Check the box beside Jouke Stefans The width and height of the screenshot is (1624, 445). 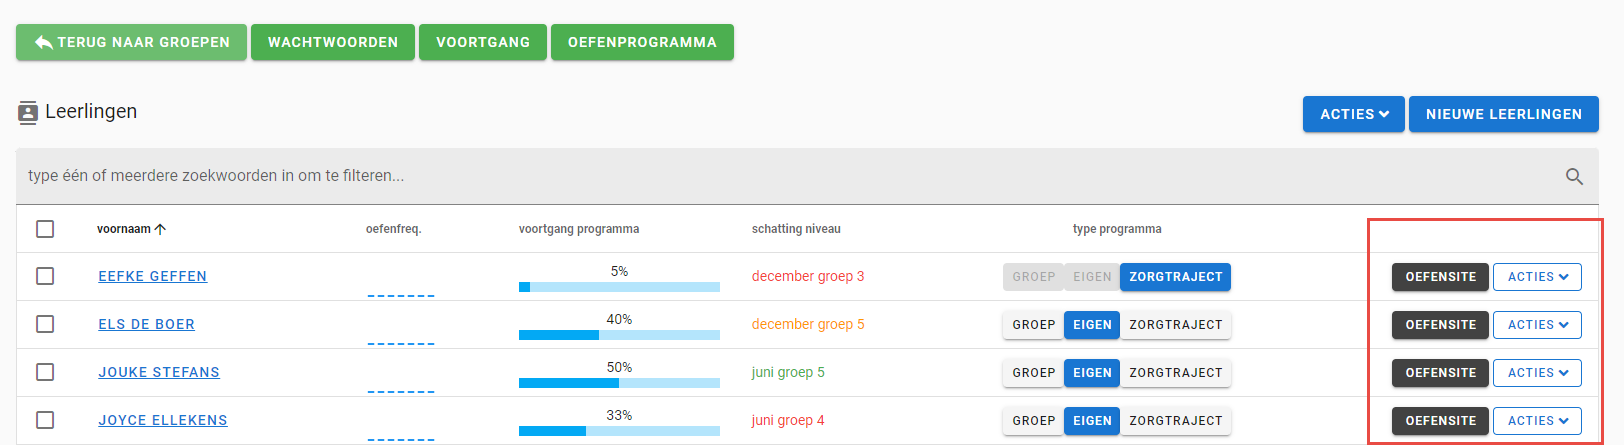click(x=45, y=372)
